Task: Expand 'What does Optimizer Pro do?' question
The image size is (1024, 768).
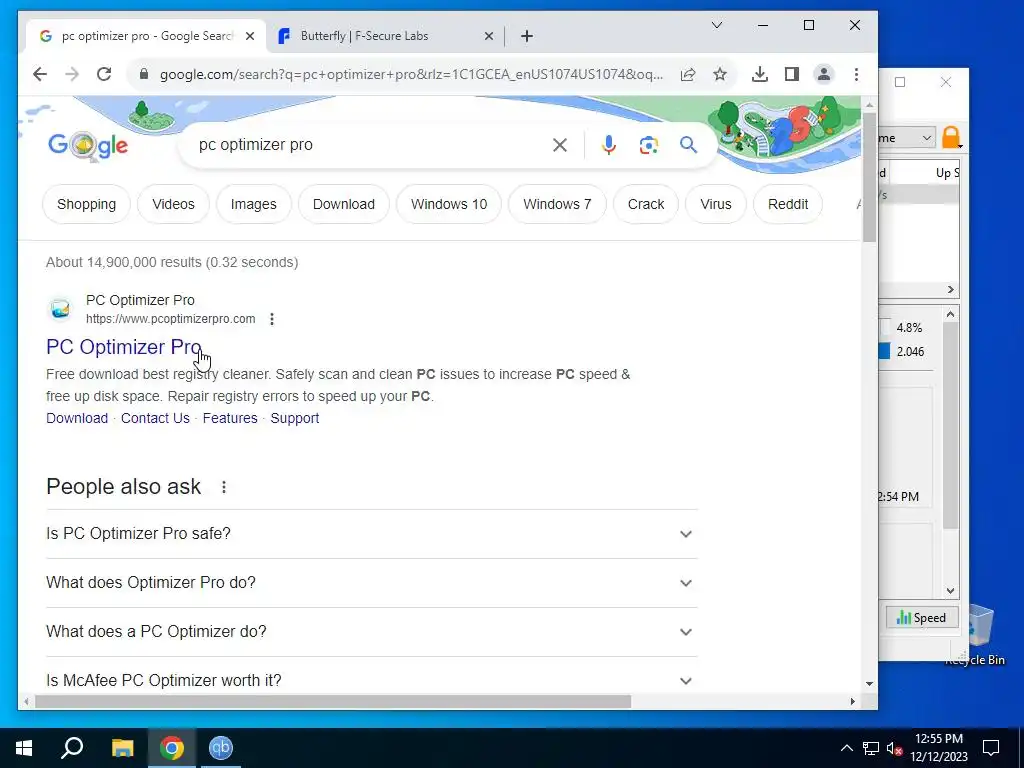Action: 372,583
